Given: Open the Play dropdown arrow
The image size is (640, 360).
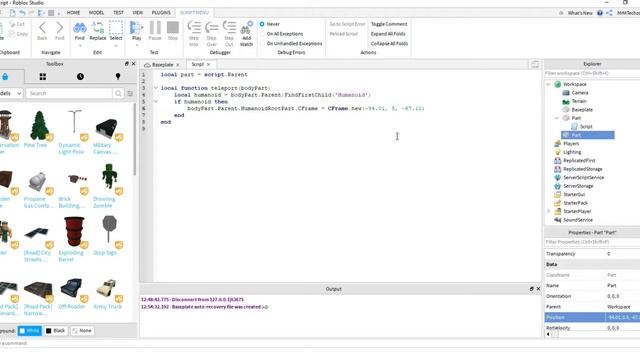Looking at the screenshot, I should click(x=136, y=45).
